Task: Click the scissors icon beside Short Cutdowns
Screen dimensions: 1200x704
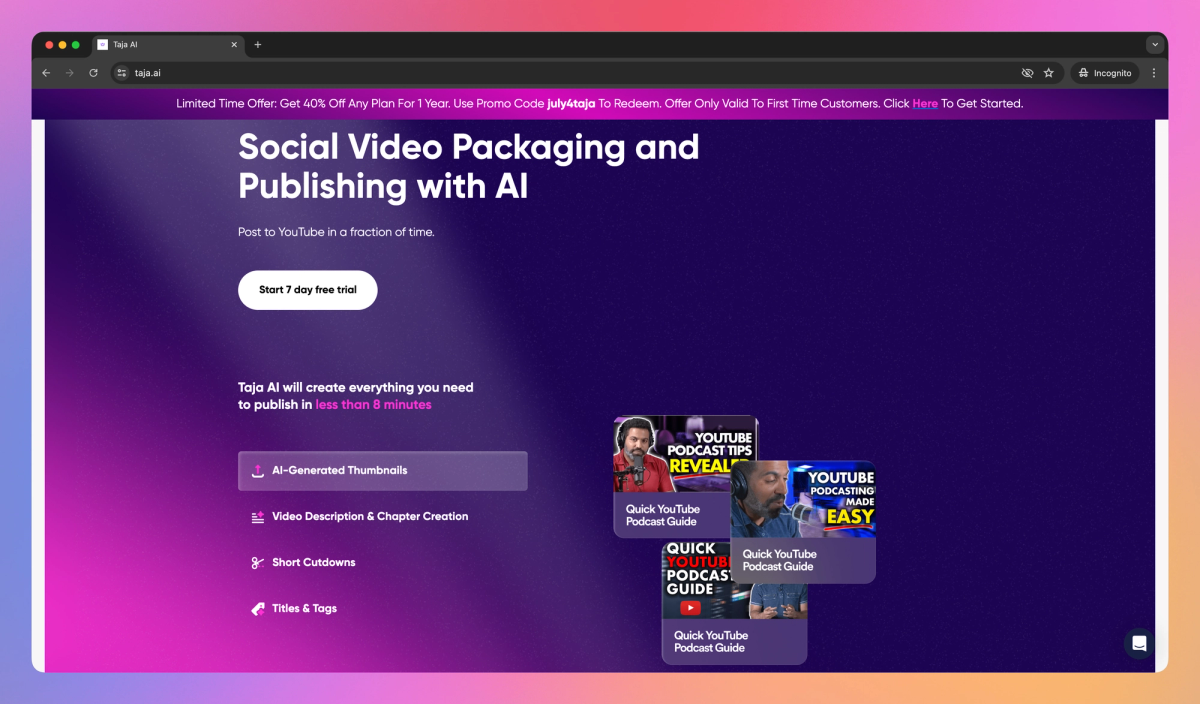Action: click(258, 563)
